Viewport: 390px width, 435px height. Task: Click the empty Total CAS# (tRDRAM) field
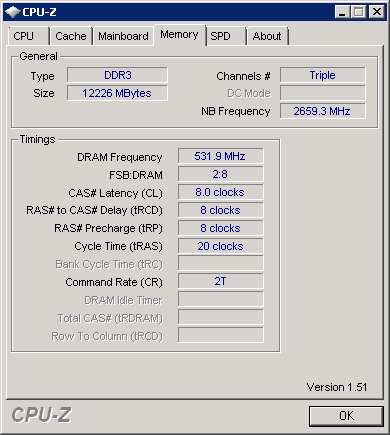click(x=220, y=317)
